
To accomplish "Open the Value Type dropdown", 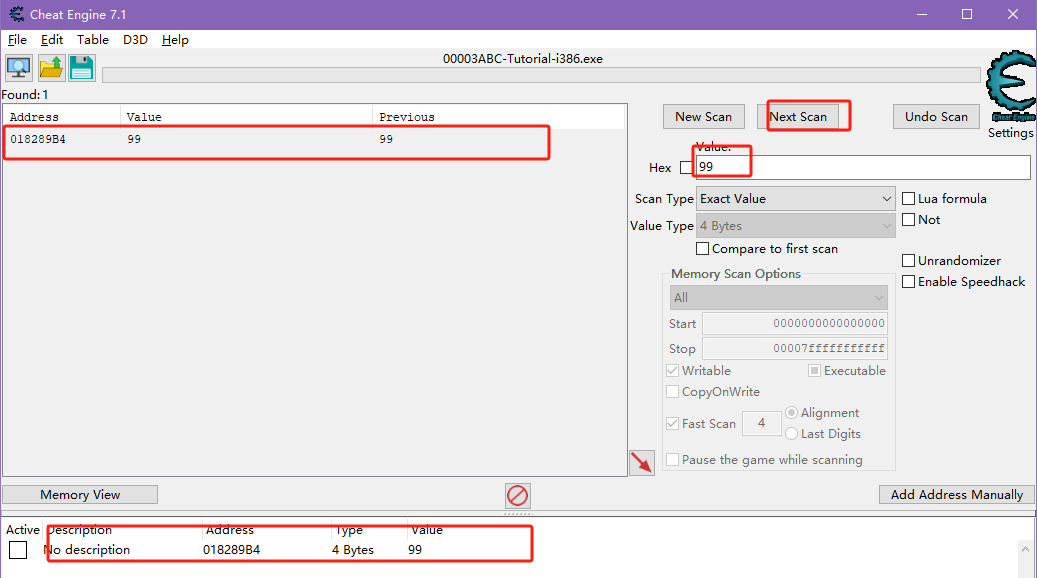I will [x=796, y=226].
